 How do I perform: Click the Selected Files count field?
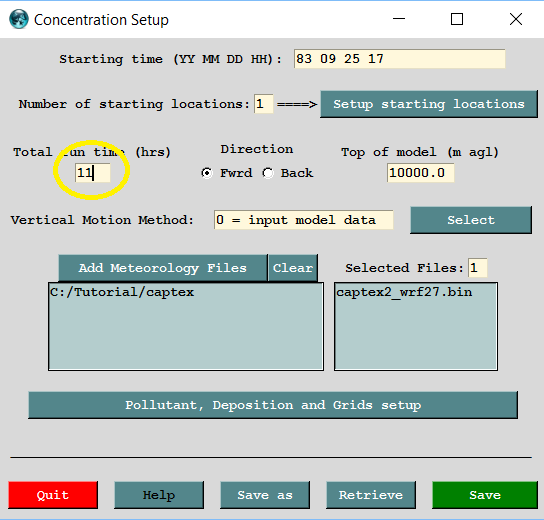coord(477,267)
